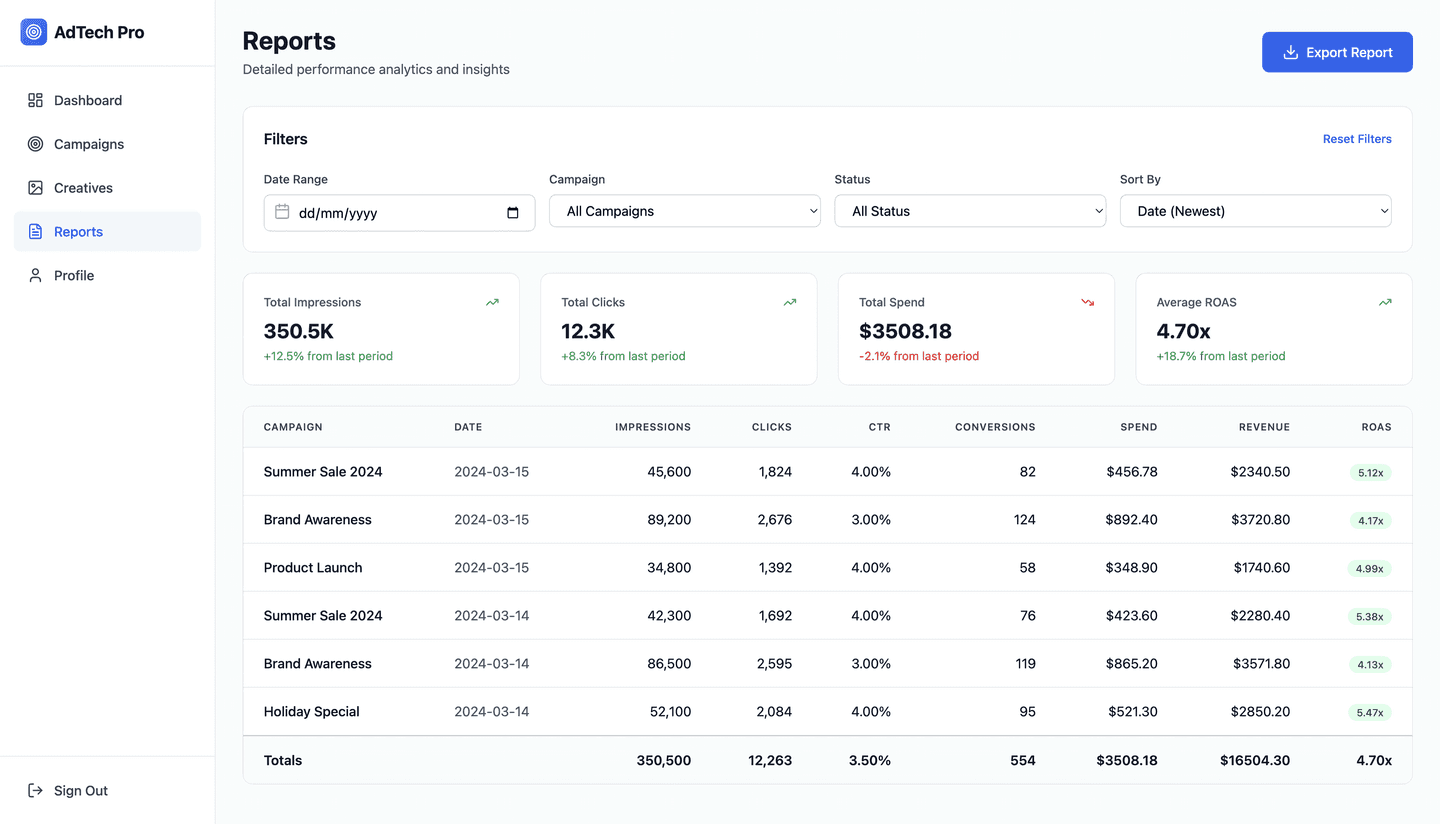This screenshot has width=1440, height=824.
Task: Click the AdTech Pro logo icon
Action: 34,32
